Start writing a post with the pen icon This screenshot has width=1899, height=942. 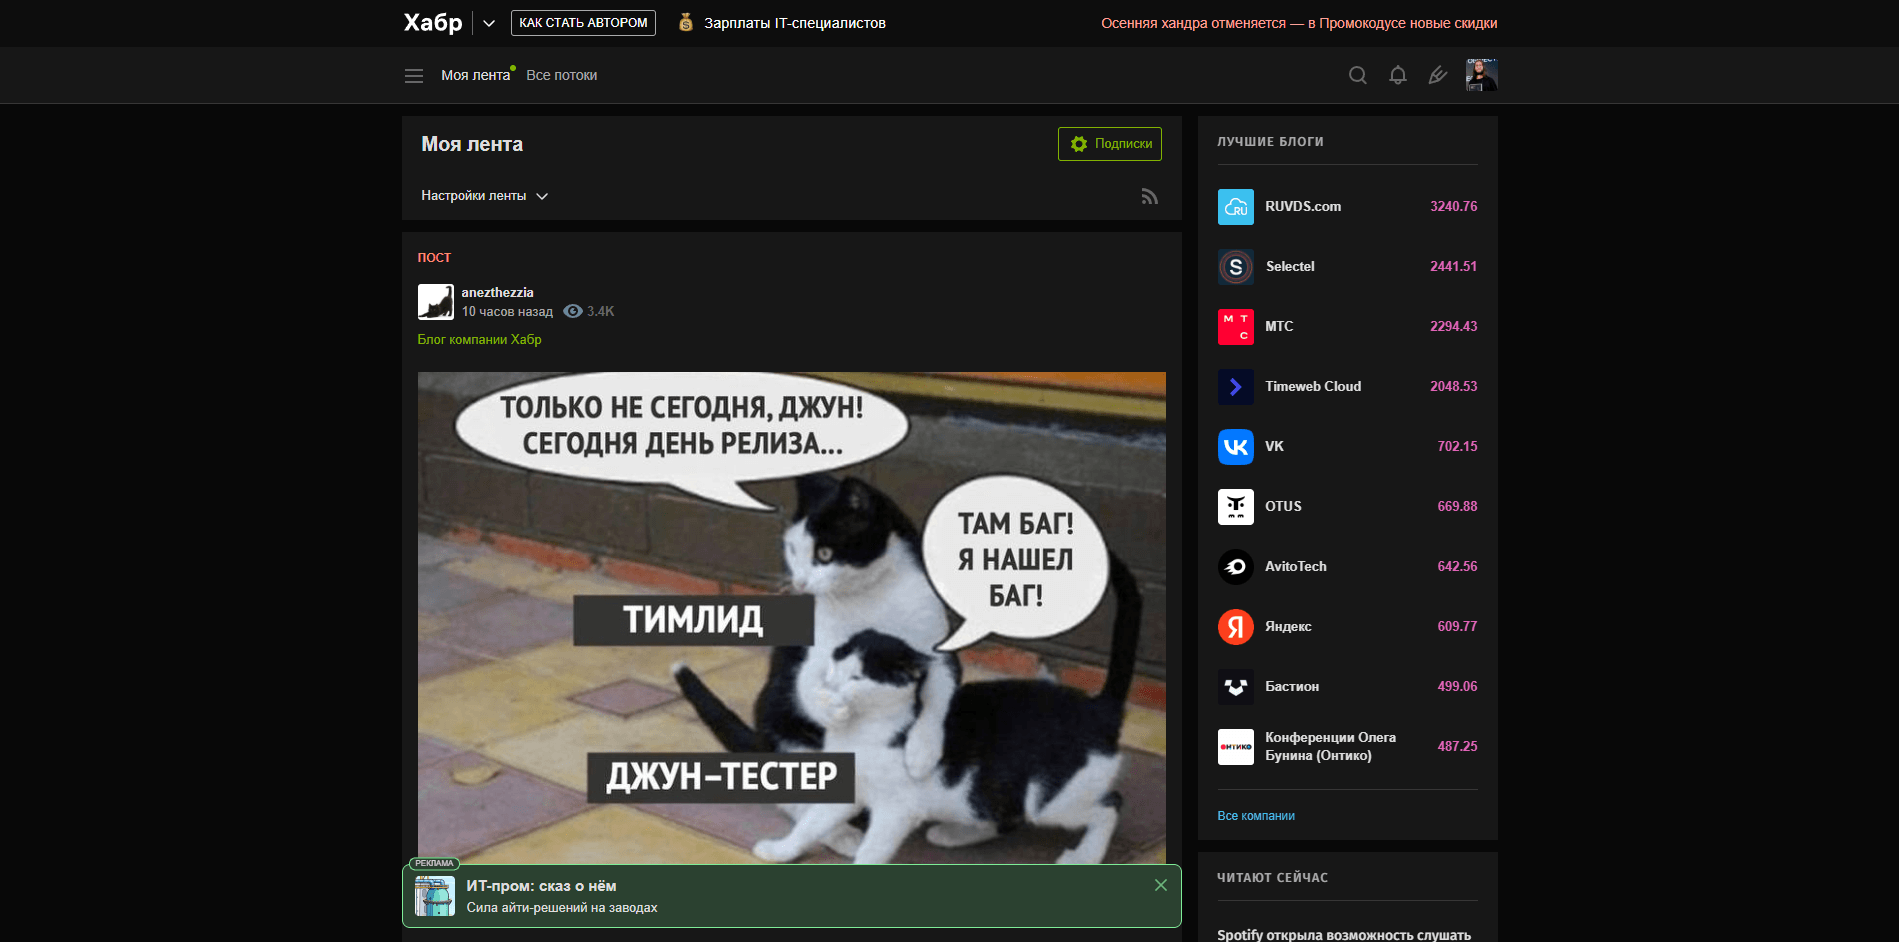tap(1438, 75)
